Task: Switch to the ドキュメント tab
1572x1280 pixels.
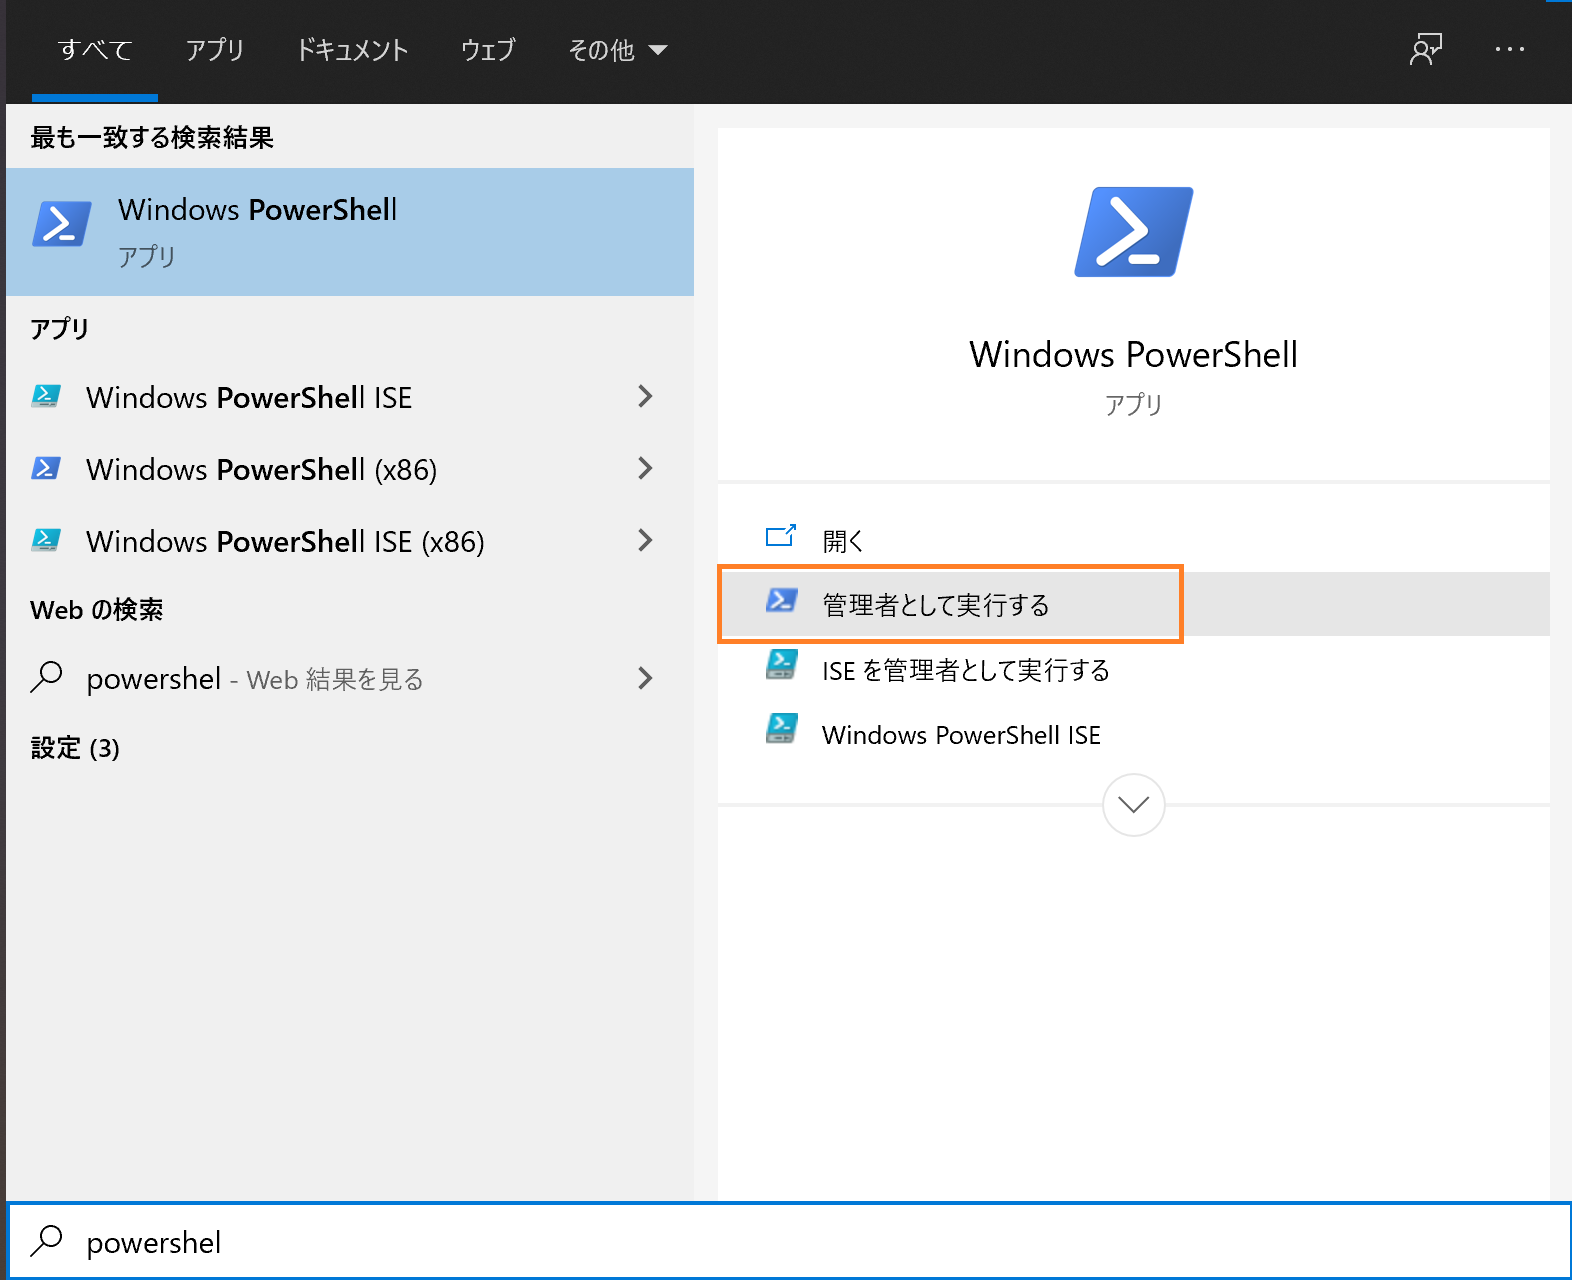Action: 352,50
